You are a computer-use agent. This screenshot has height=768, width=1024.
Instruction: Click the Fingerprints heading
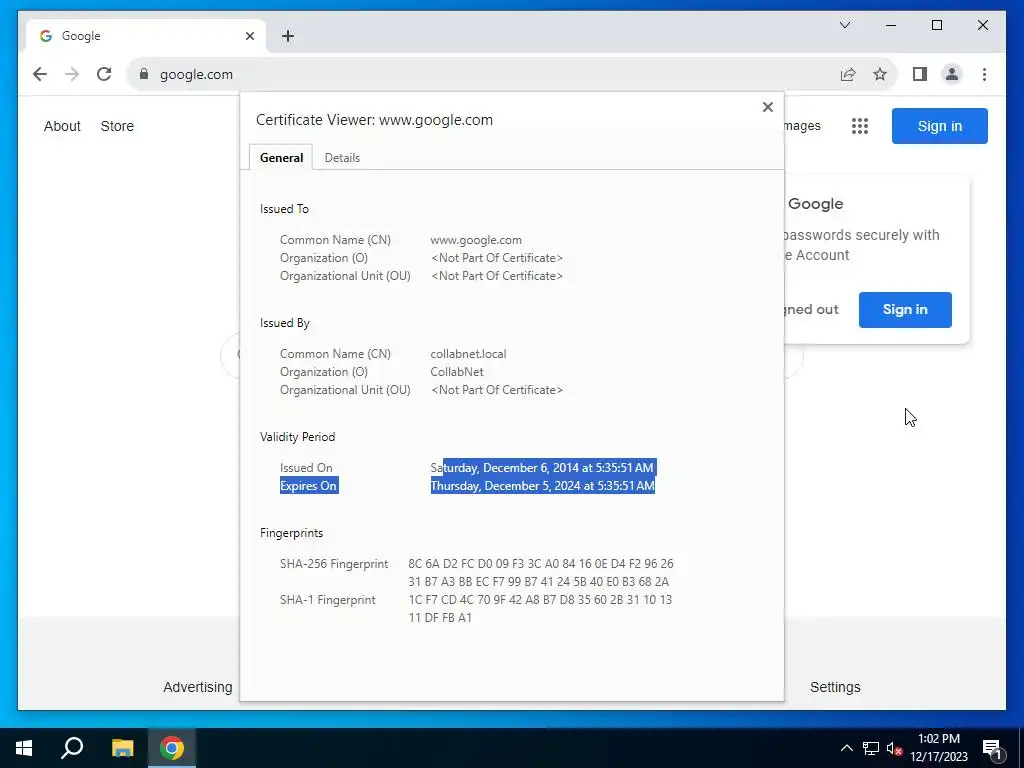coord(291,533)
